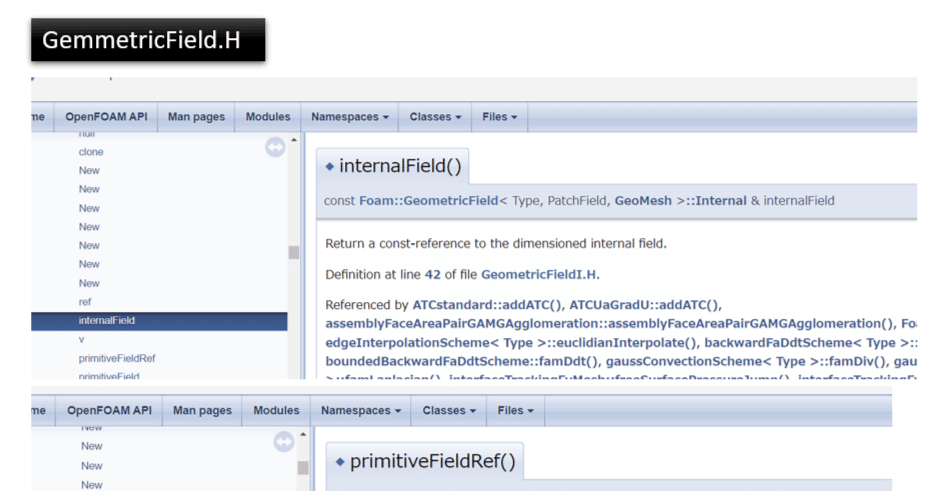
Task: Click the sync toggle icon in upper navigation panel
Action: tap(275, 147)
